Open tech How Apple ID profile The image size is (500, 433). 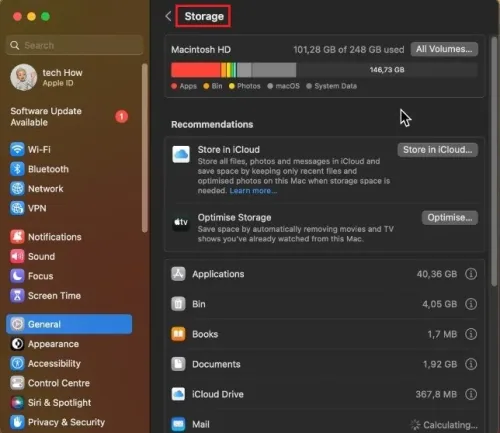[47, 77]
